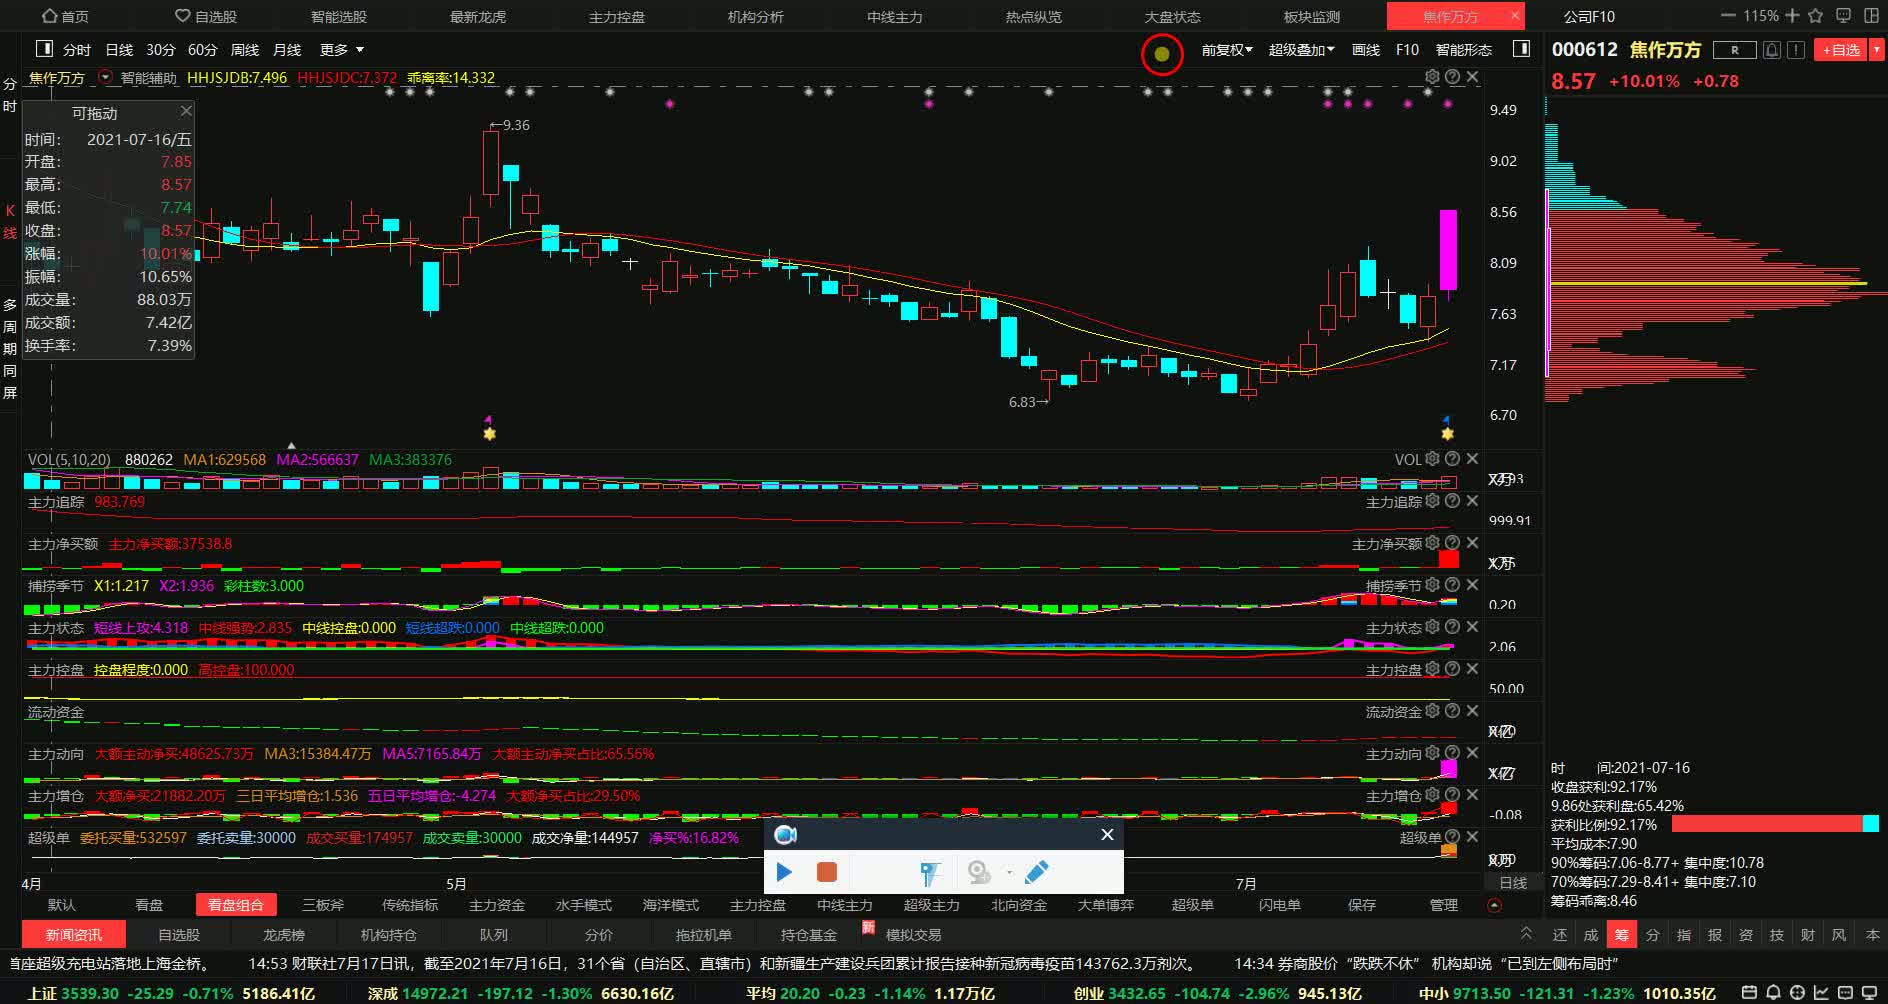
Task: Open the 主力控盘 top navigation tab
Action: point(617,16)
